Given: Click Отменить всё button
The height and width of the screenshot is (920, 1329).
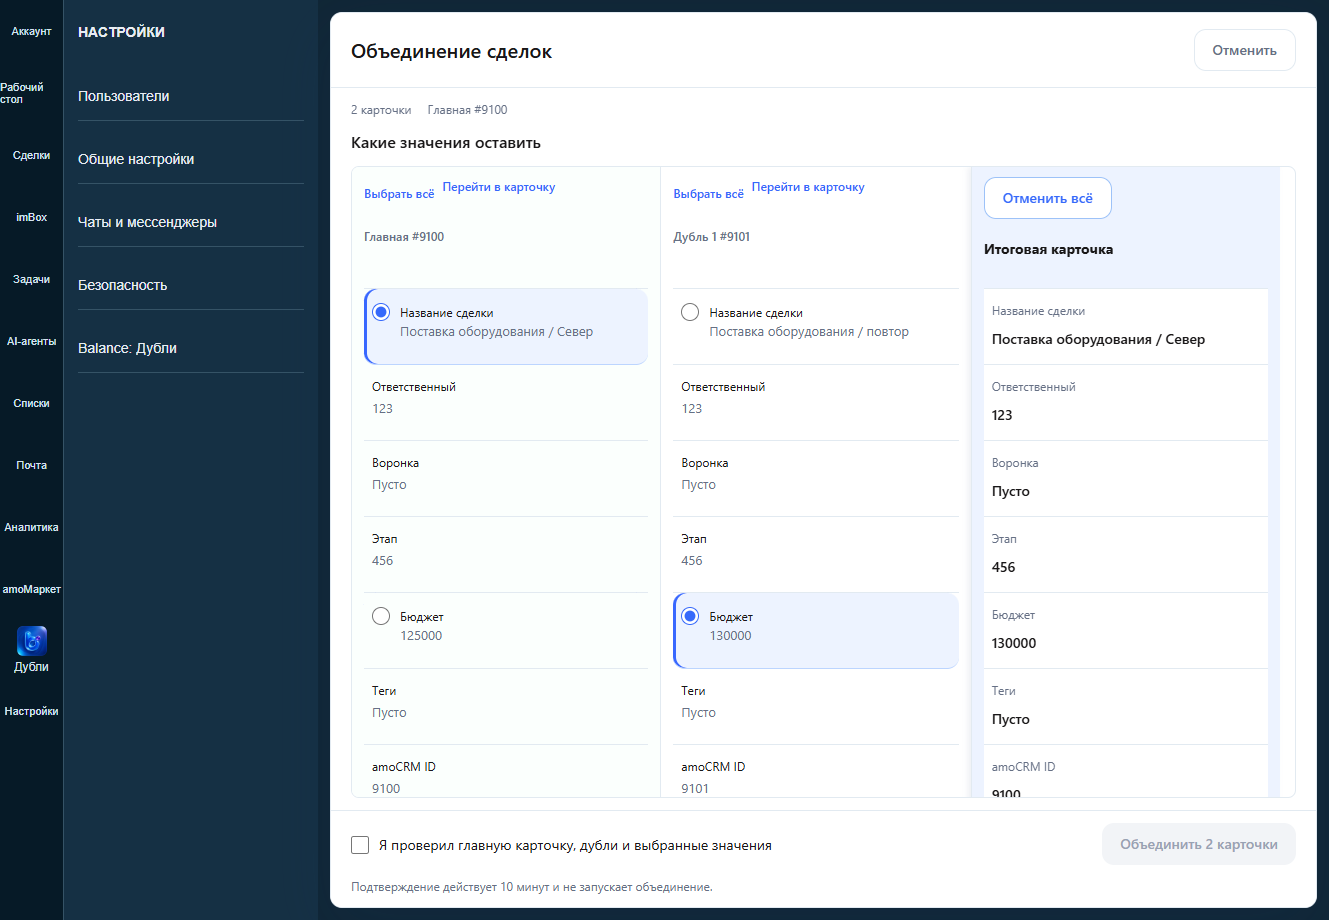Looking at the screenshot, I should (x=1047, y=198).
